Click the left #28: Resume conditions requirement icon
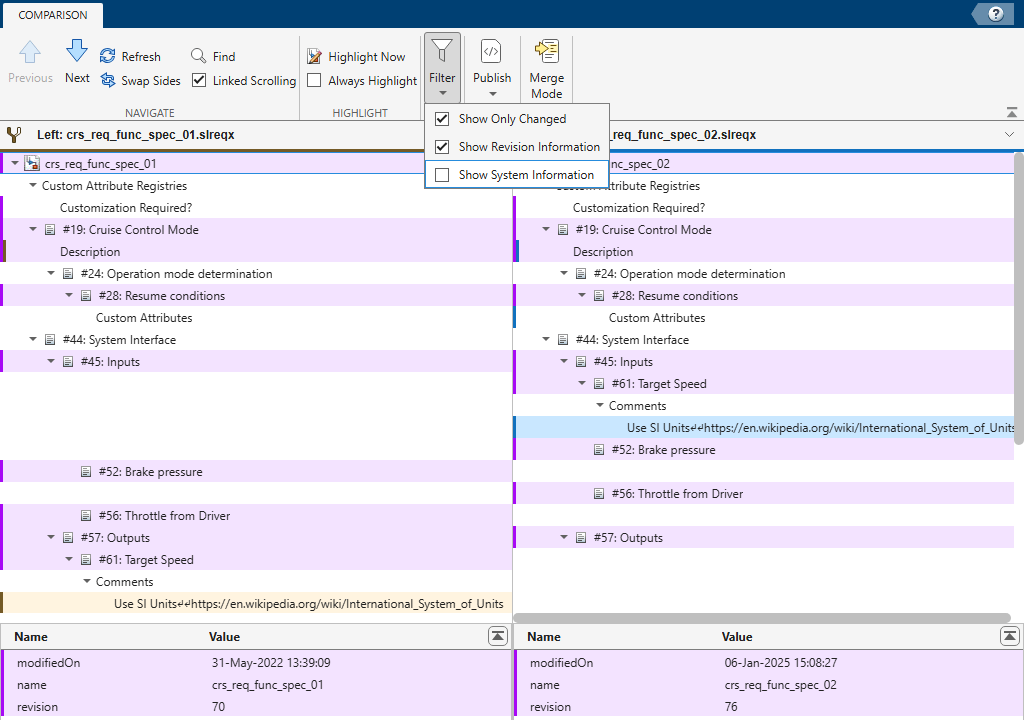This screenshot has height=720, width=1024. pos(86,296)
